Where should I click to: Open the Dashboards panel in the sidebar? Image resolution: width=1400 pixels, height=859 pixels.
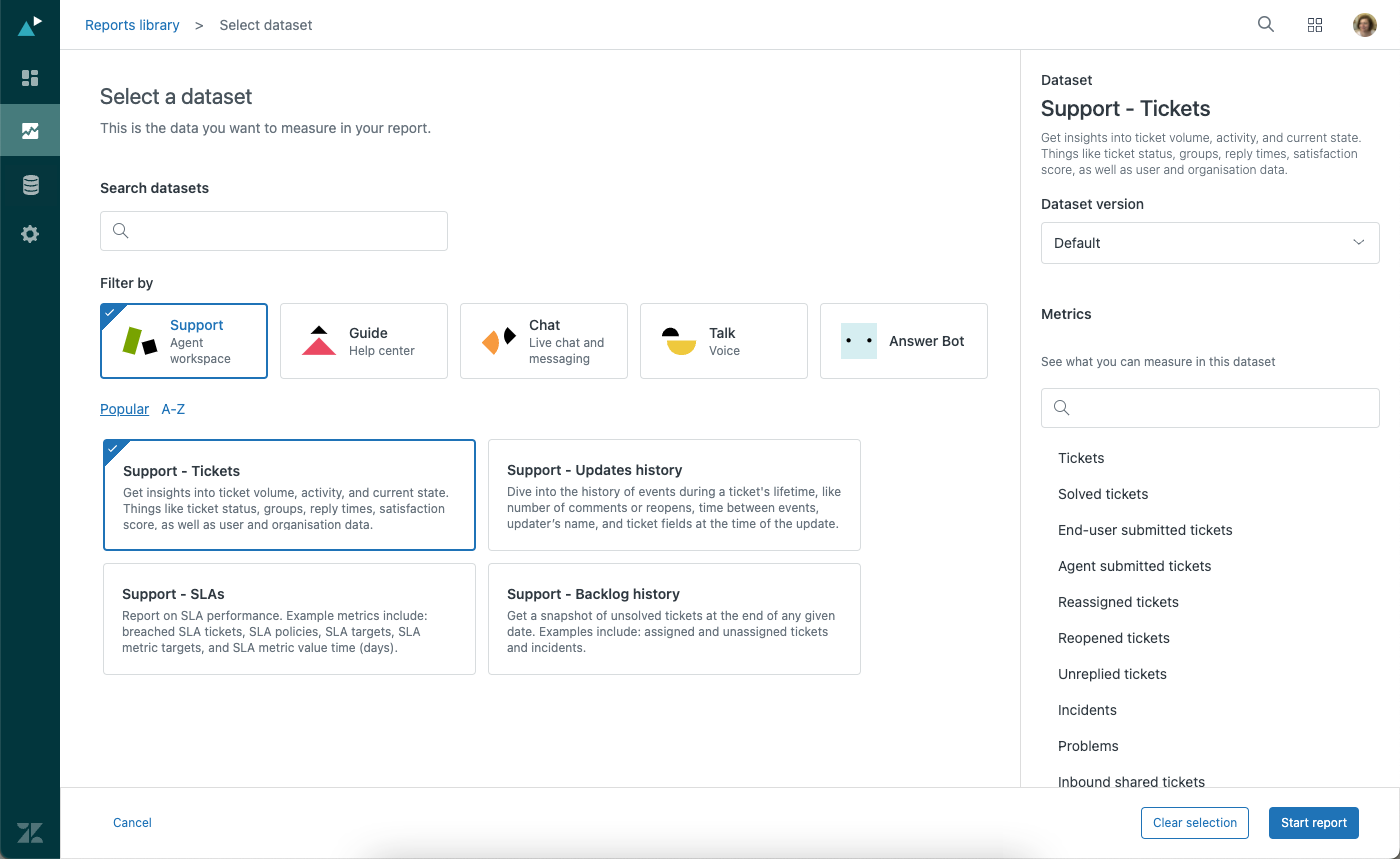click(x=30, y=78)
